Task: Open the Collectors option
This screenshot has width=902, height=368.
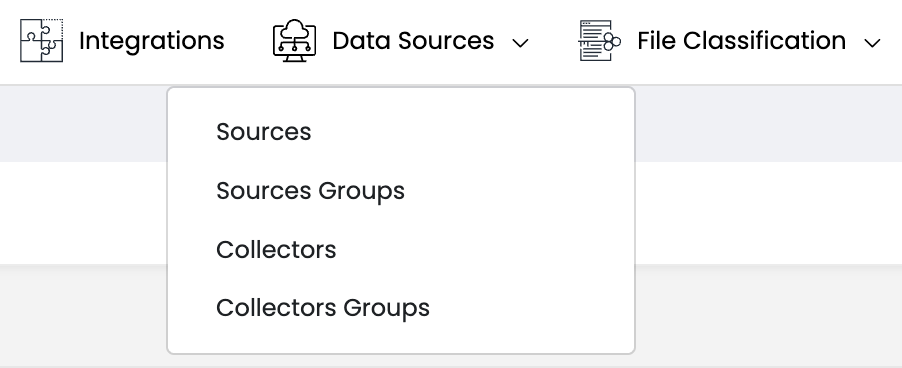Action: tap(276, 250)
